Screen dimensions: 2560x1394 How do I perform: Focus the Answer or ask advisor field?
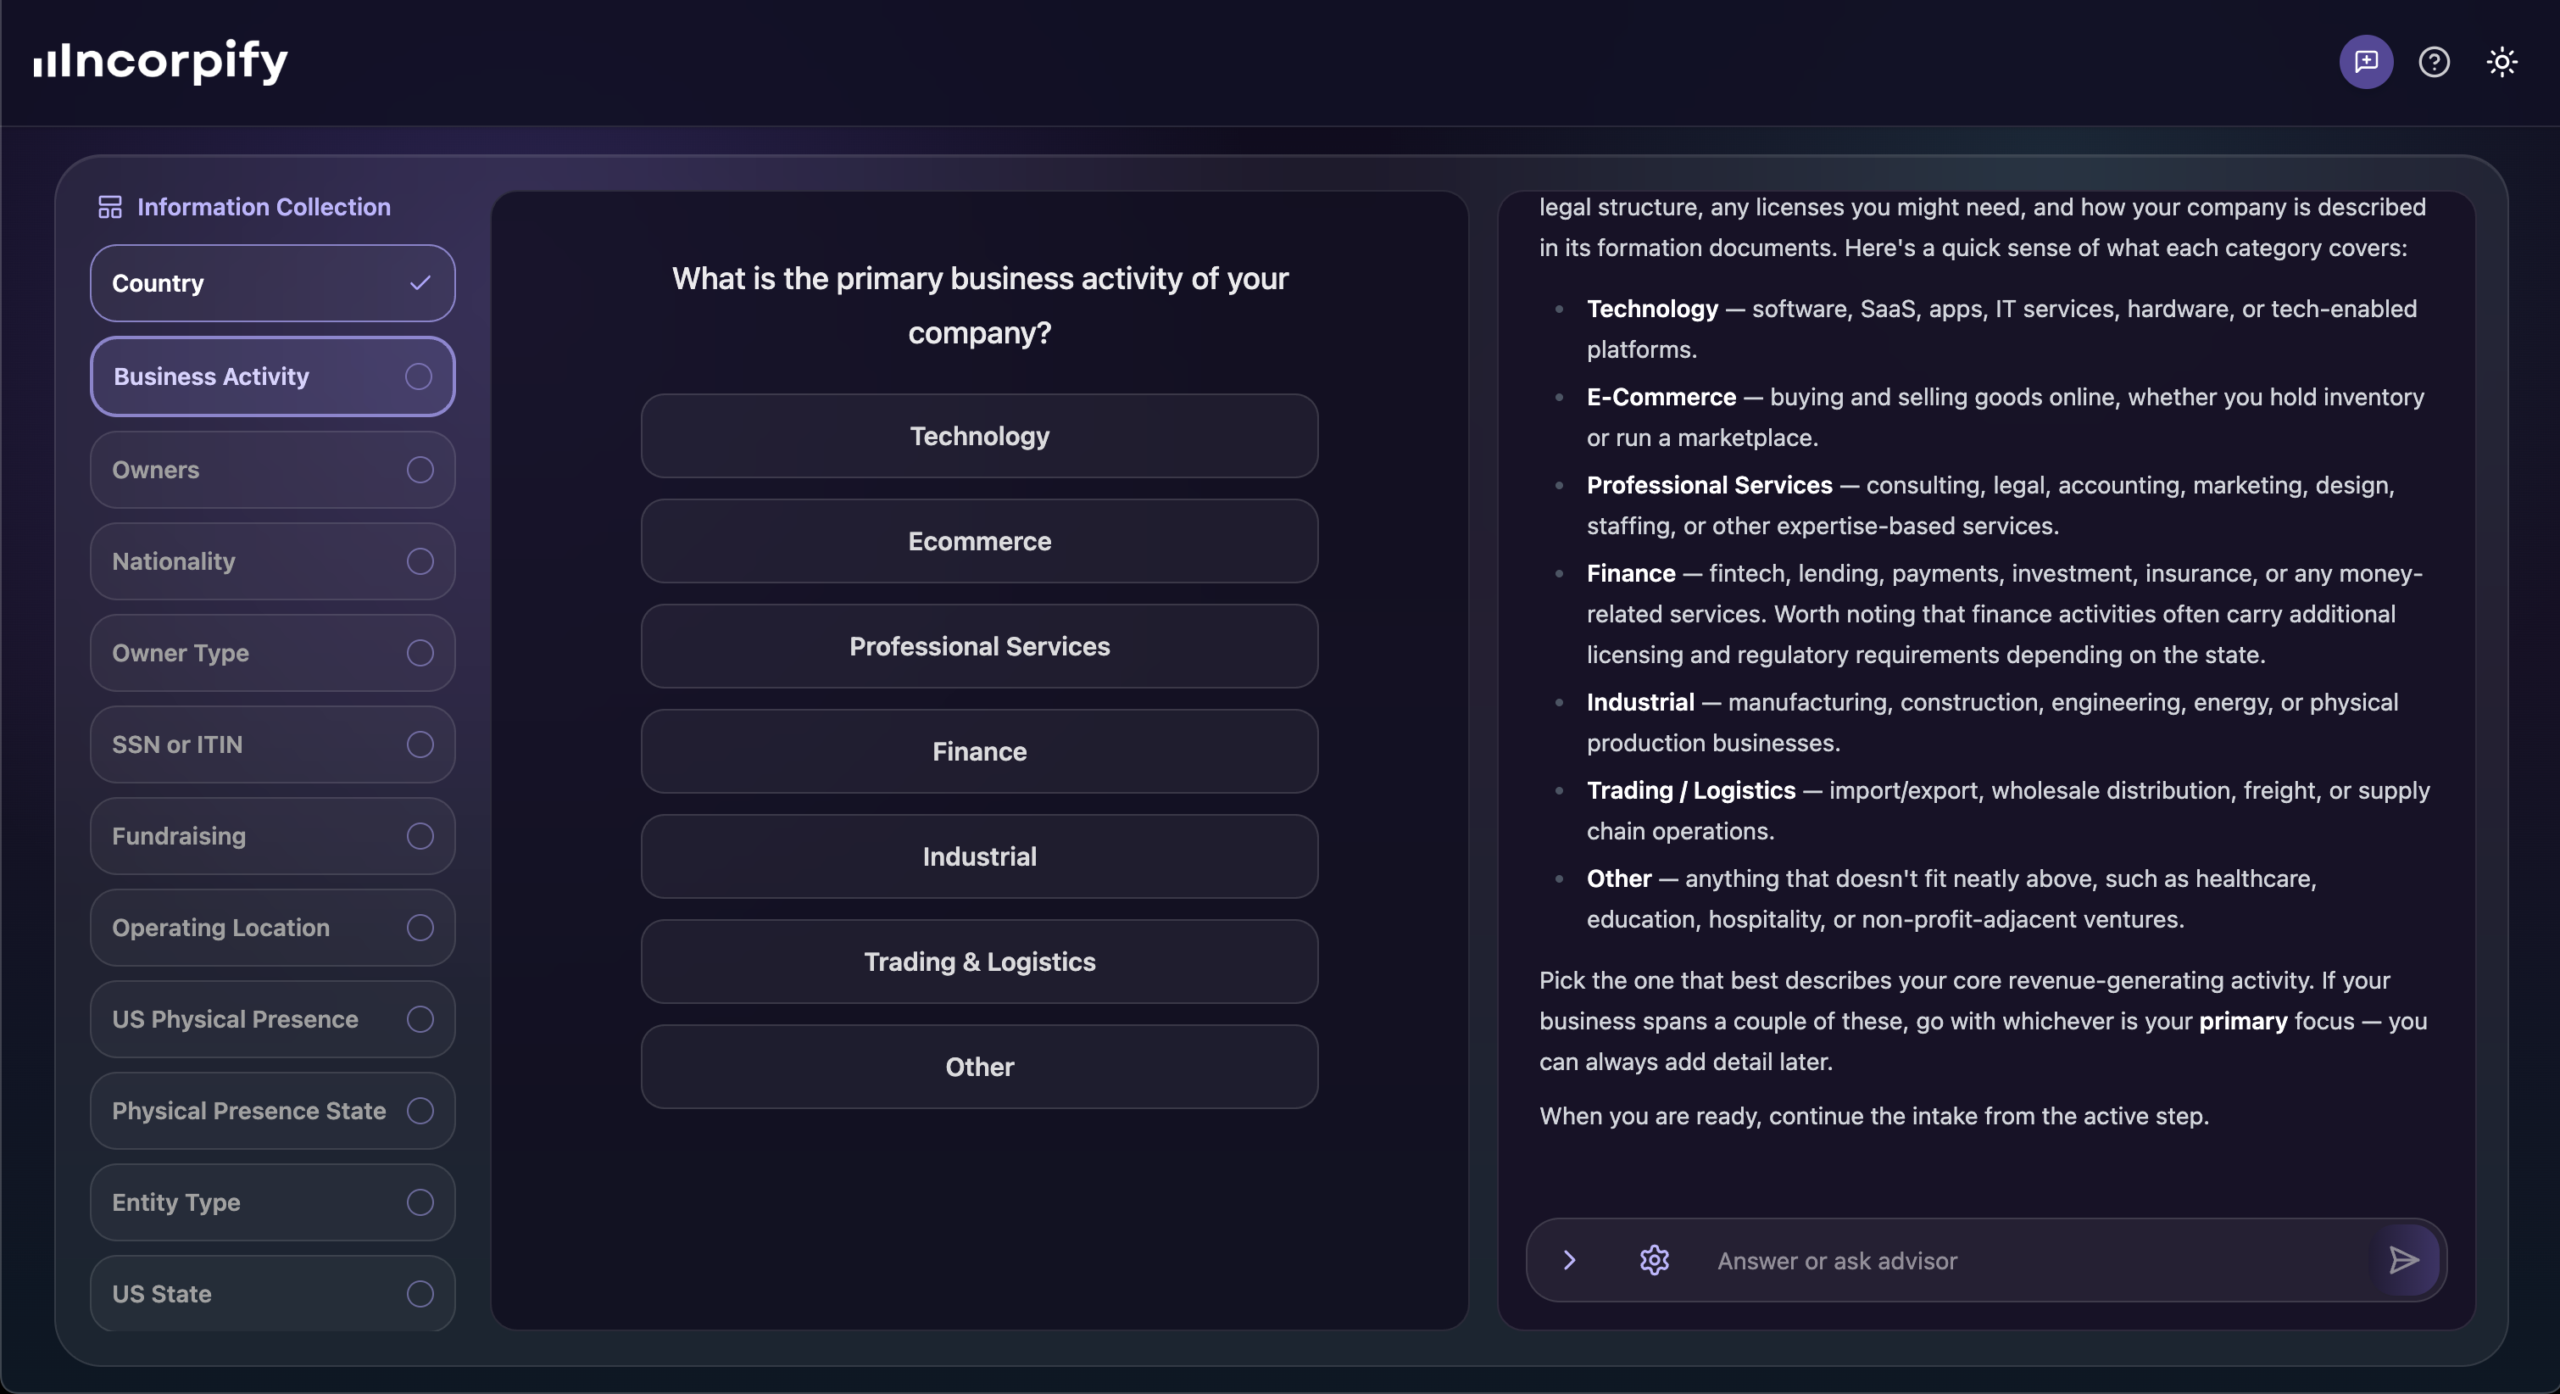click(x=2030, y=1260)
